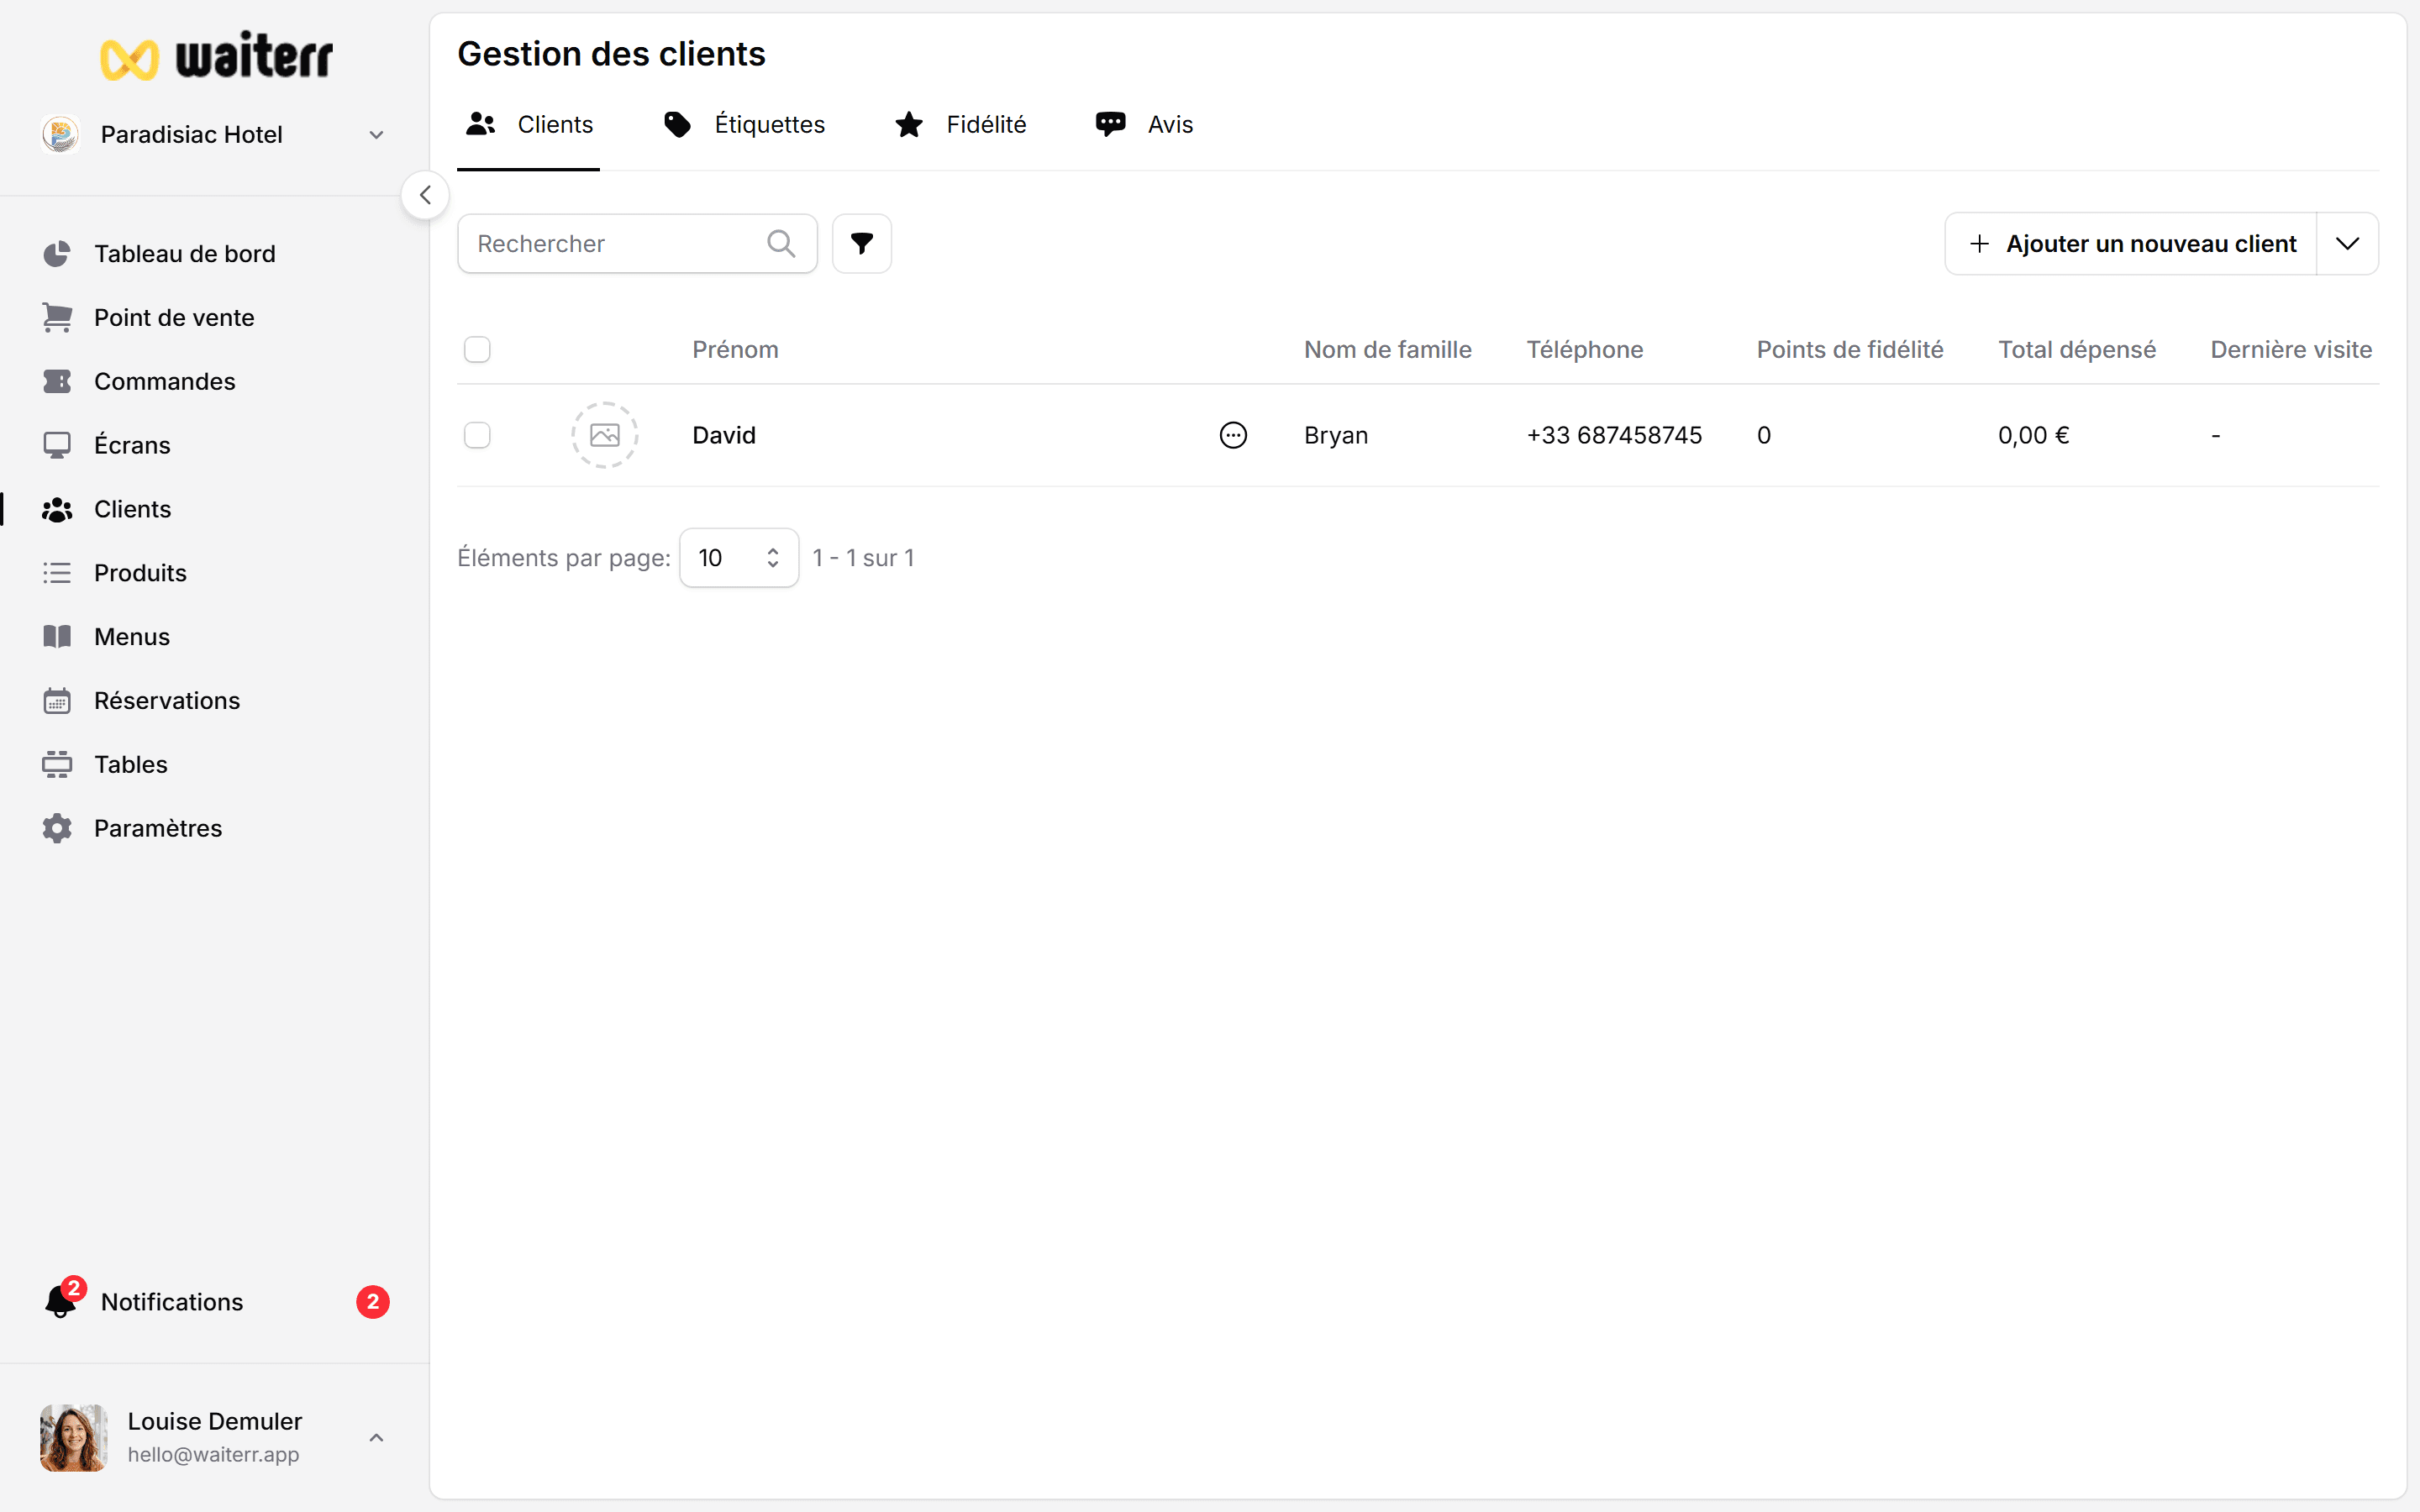This screenshot has height=1512, width=2420.
Task: Click phone number +33 687458745
Action: click(1614, 435)
